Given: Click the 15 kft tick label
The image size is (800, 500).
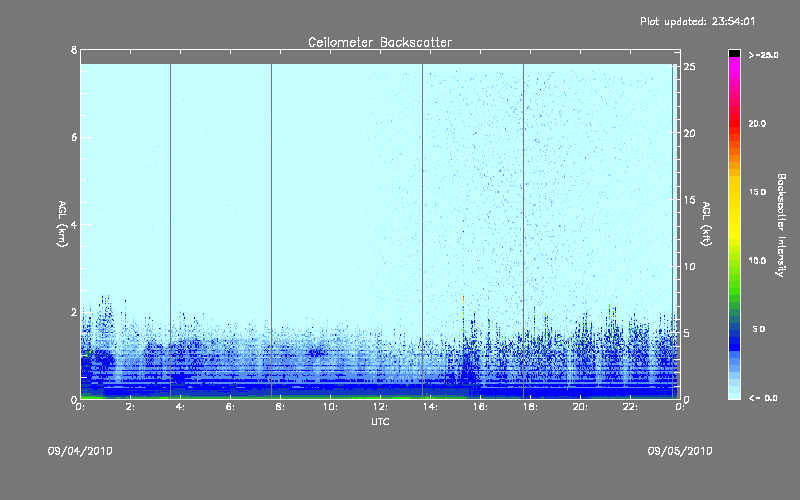Looking at the screenshot, I should (x=690, y=200).
